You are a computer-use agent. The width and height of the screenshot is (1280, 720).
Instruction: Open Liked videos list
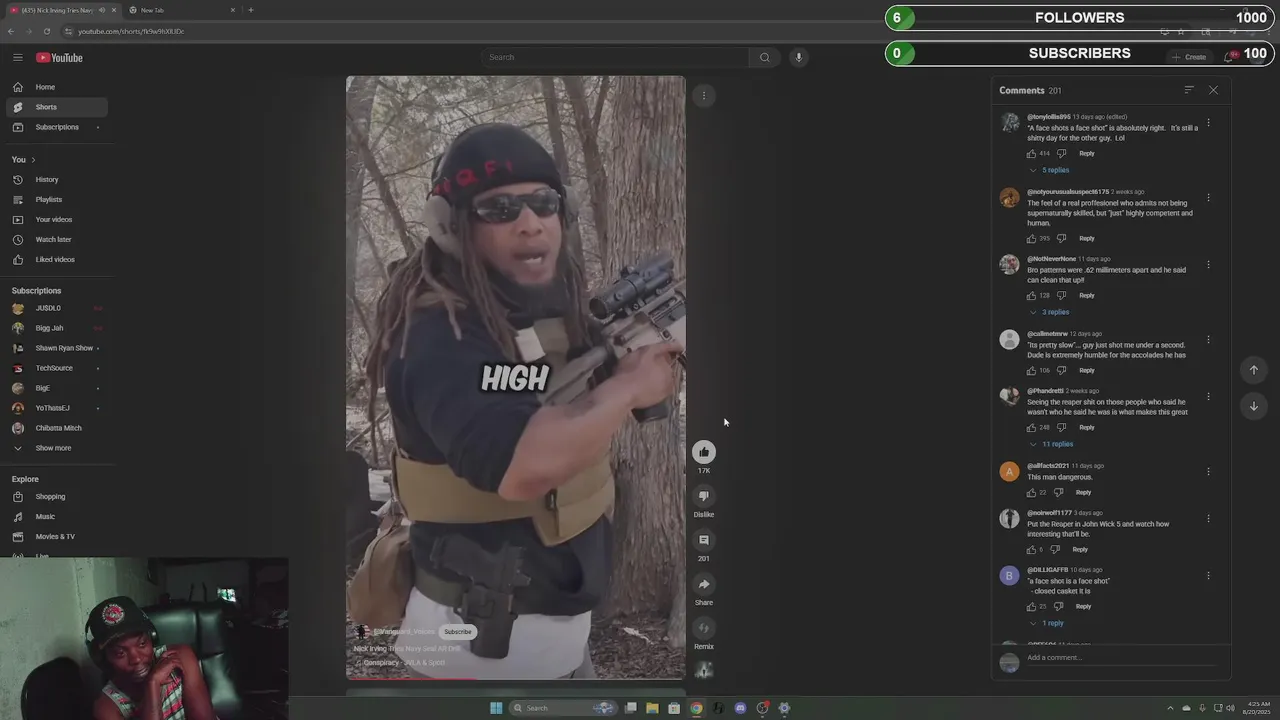click(x=57, y=260)
